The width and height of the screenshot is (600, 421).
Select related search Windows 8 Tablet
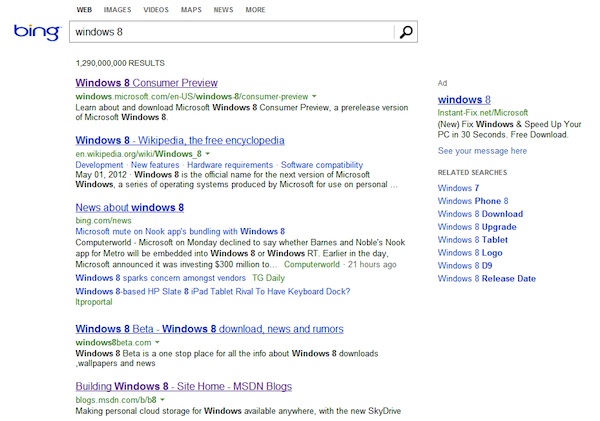(x=473, y=240)
